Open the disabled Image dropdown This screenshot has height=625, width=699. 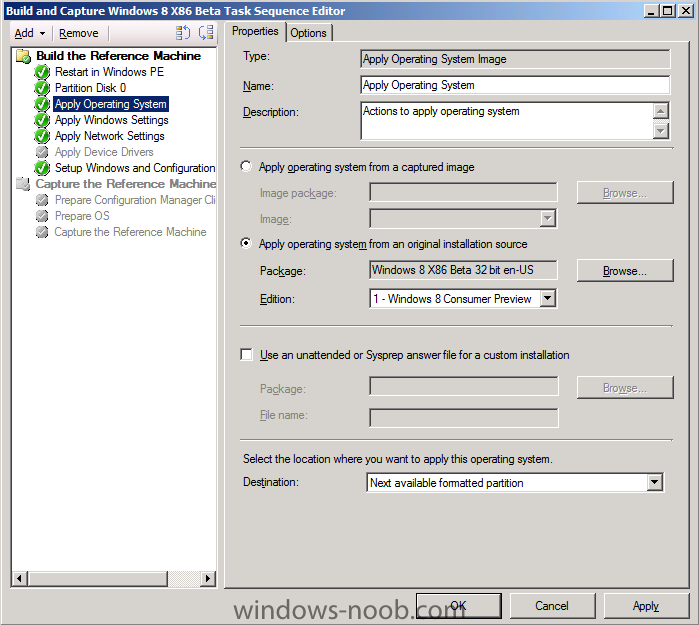548,219
